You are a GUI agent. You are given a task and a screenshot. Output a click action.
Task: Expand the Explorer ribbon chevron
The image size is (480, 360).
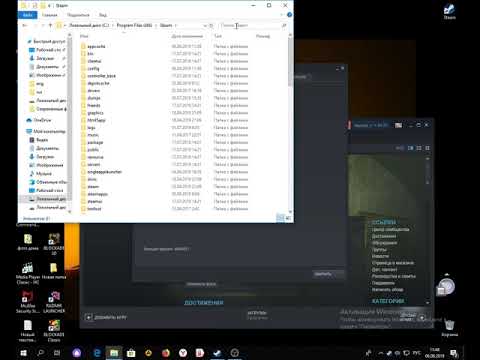282,15
